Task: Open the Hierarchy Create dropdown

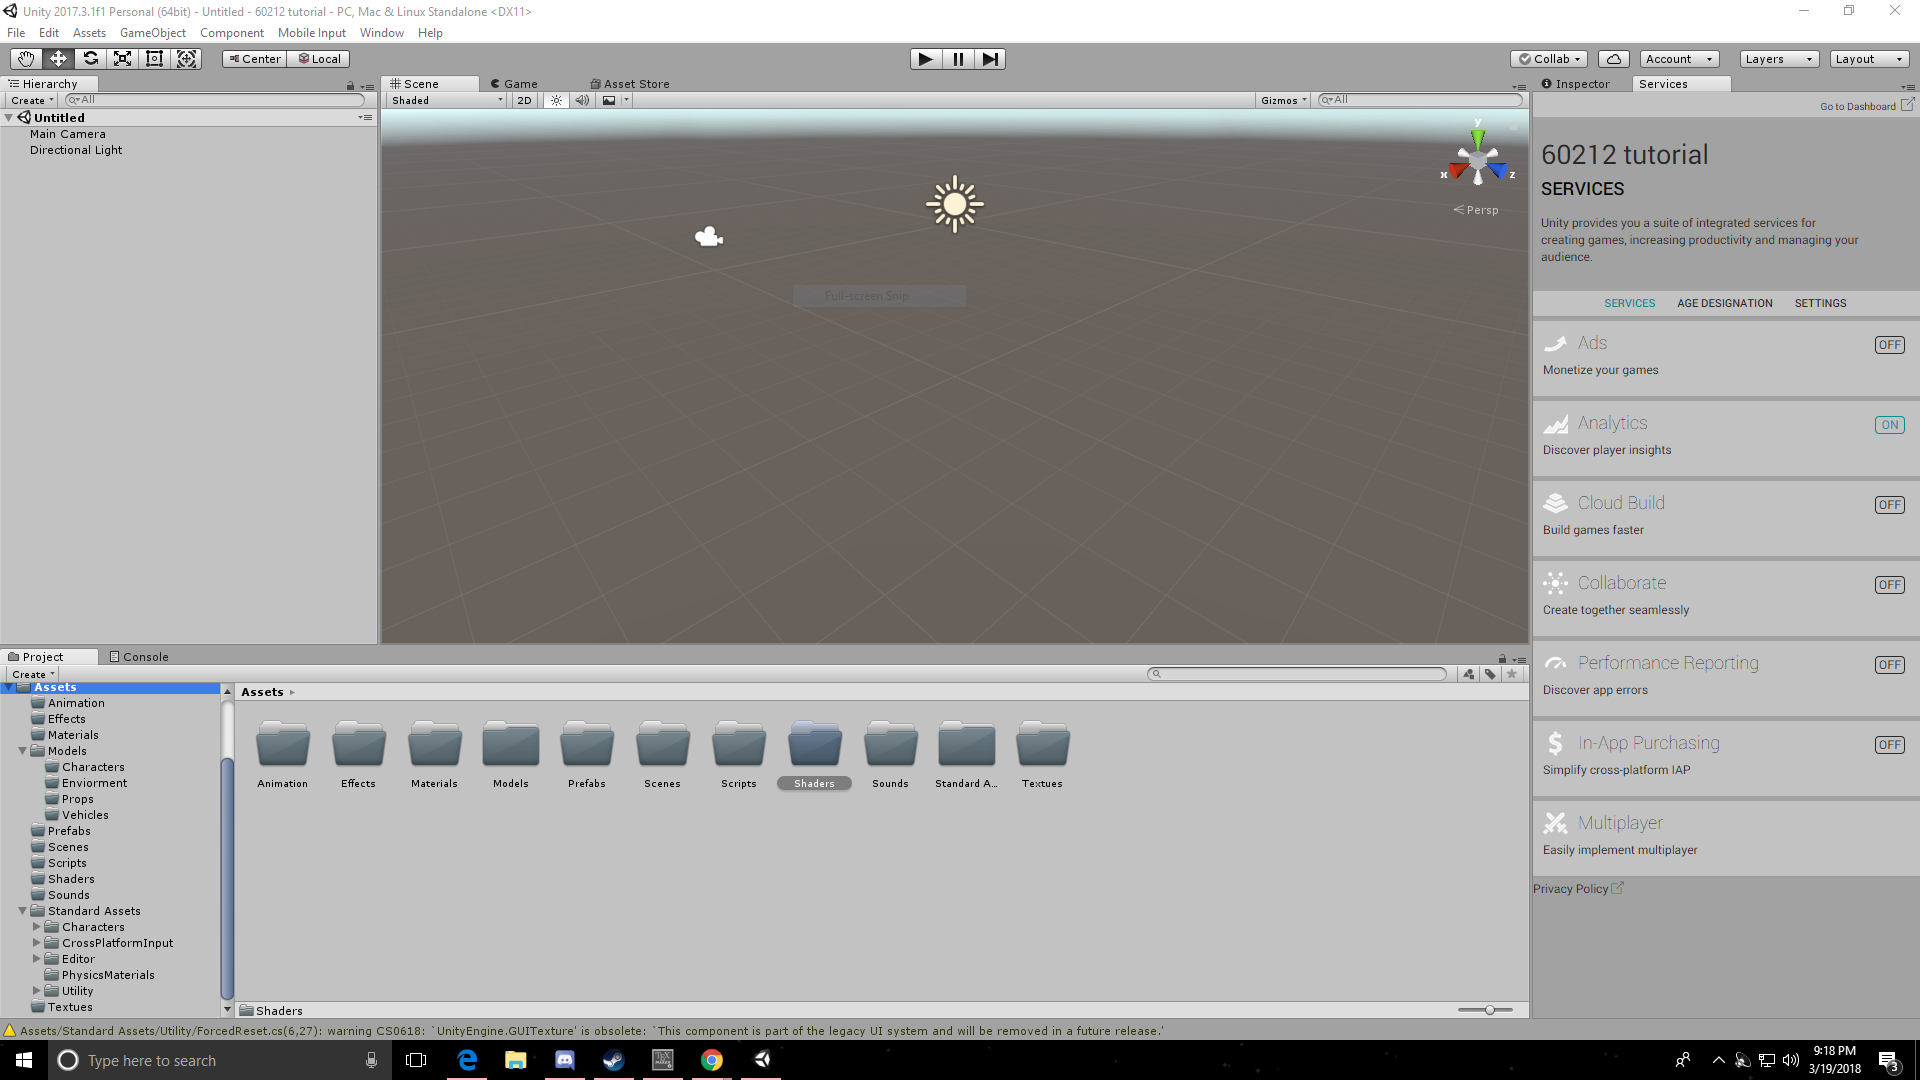Action: (x=32, y=100)
